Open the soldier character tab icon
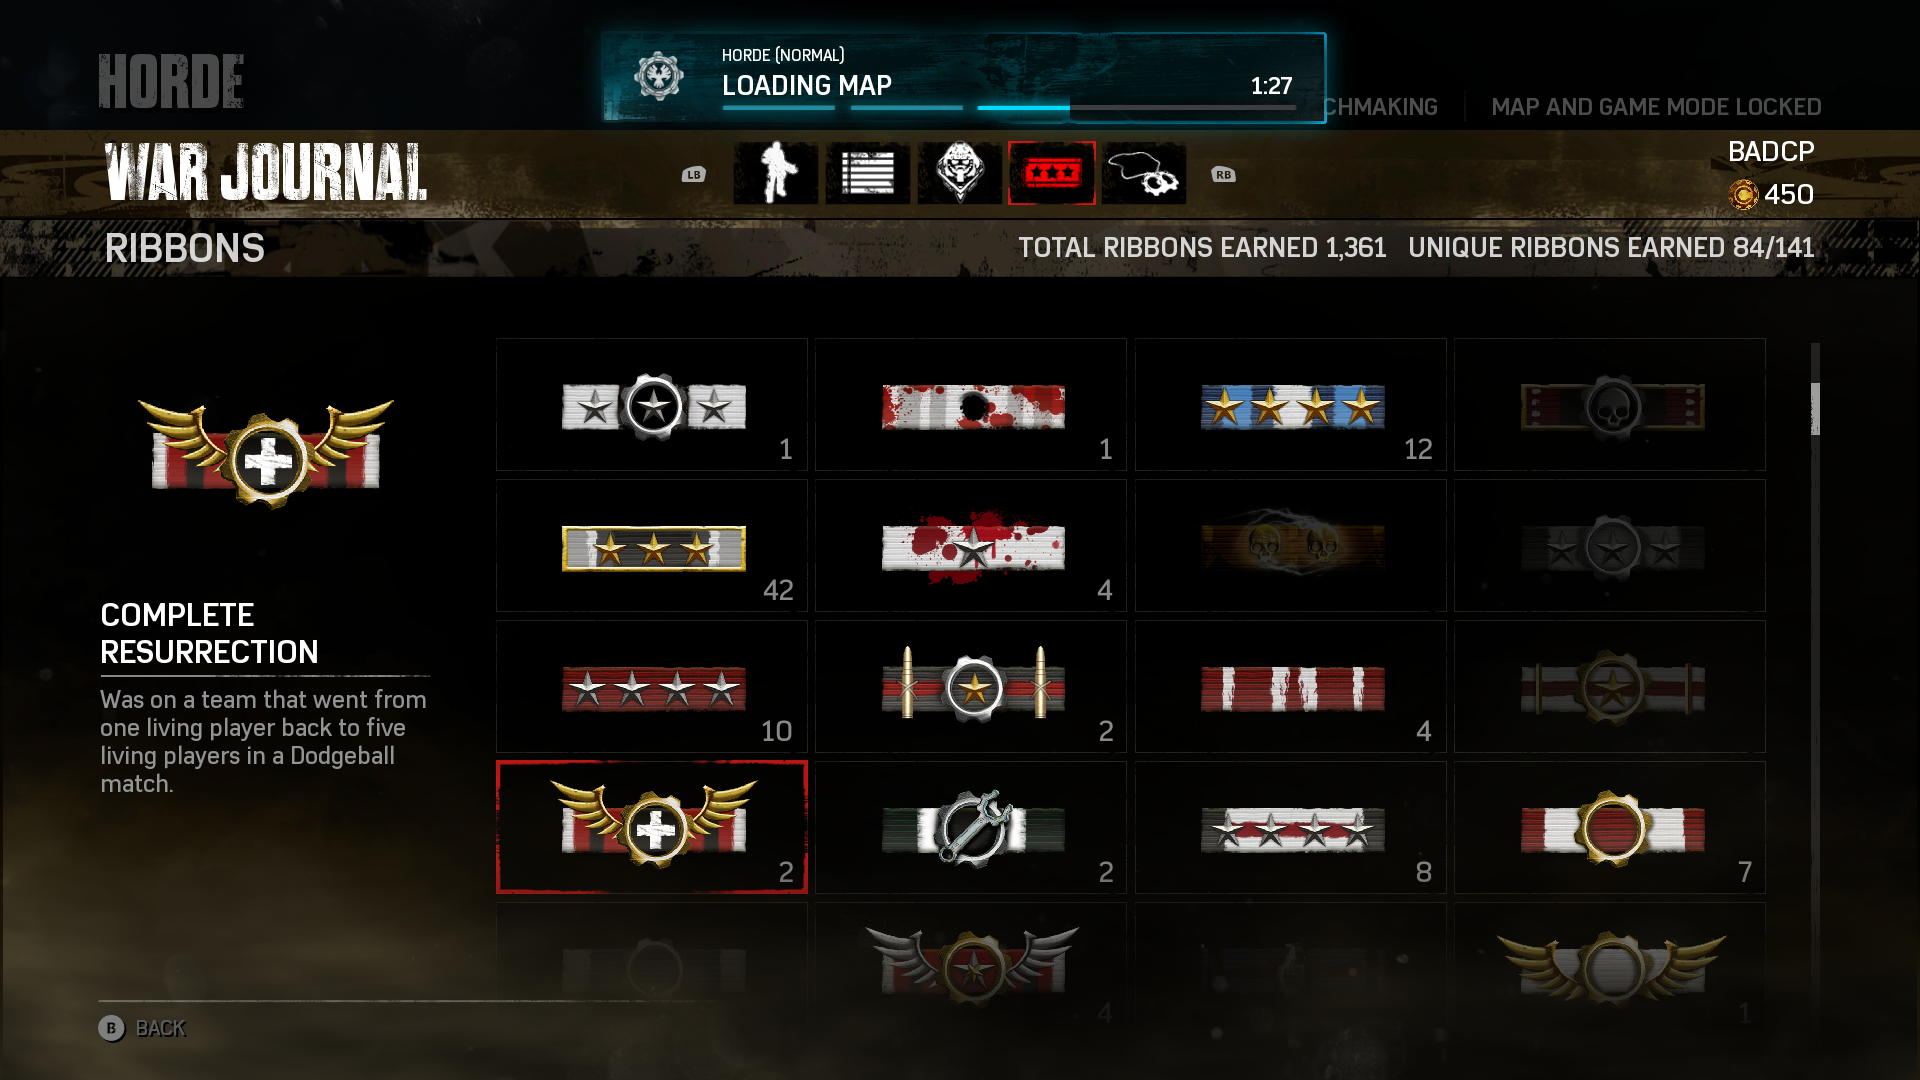This screenshot has width=1920, height=1080. coord(776,173)
